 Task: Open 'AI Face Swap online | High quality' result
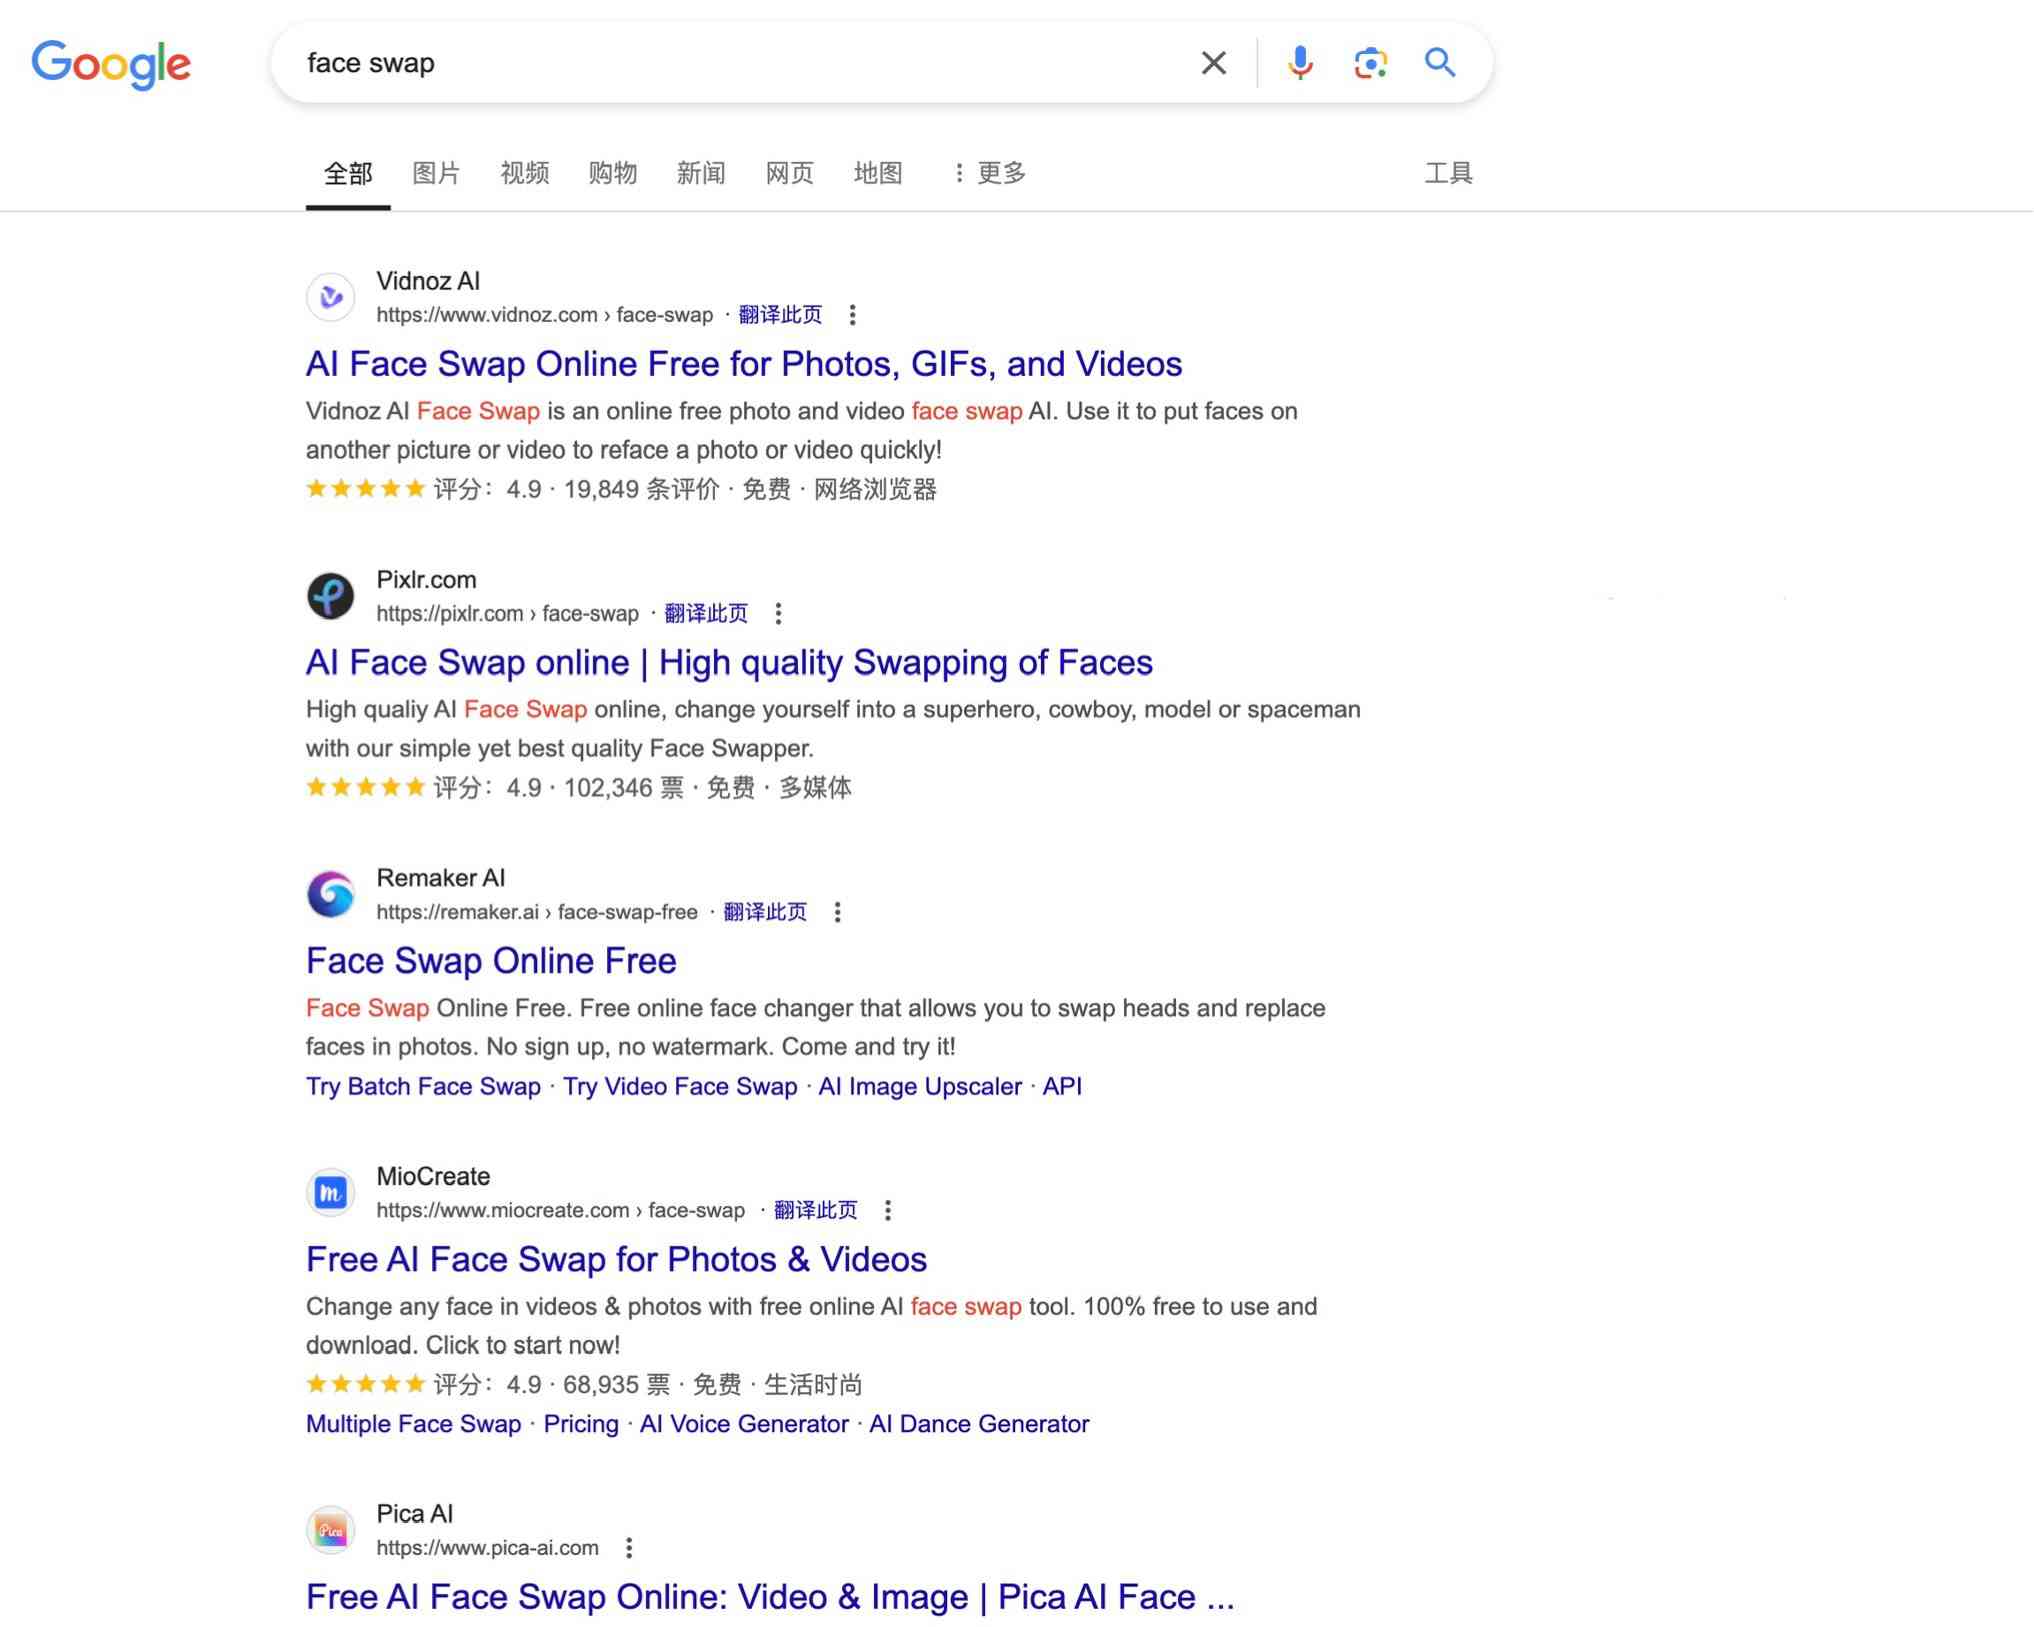[x=729, y=662]
